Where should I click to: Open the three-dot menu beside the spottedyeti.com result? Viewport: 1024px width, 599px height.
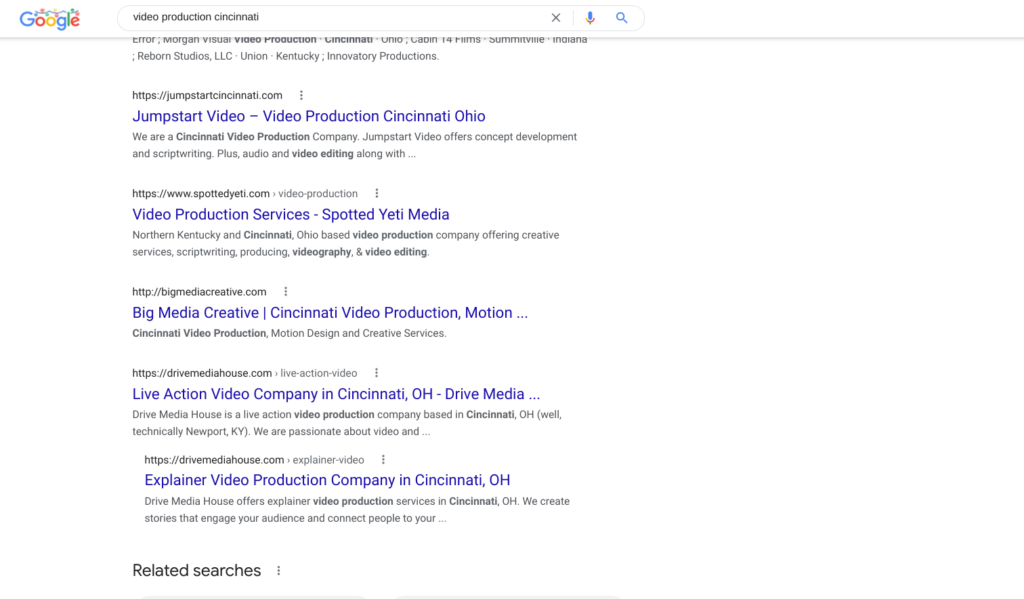[376, 194]
